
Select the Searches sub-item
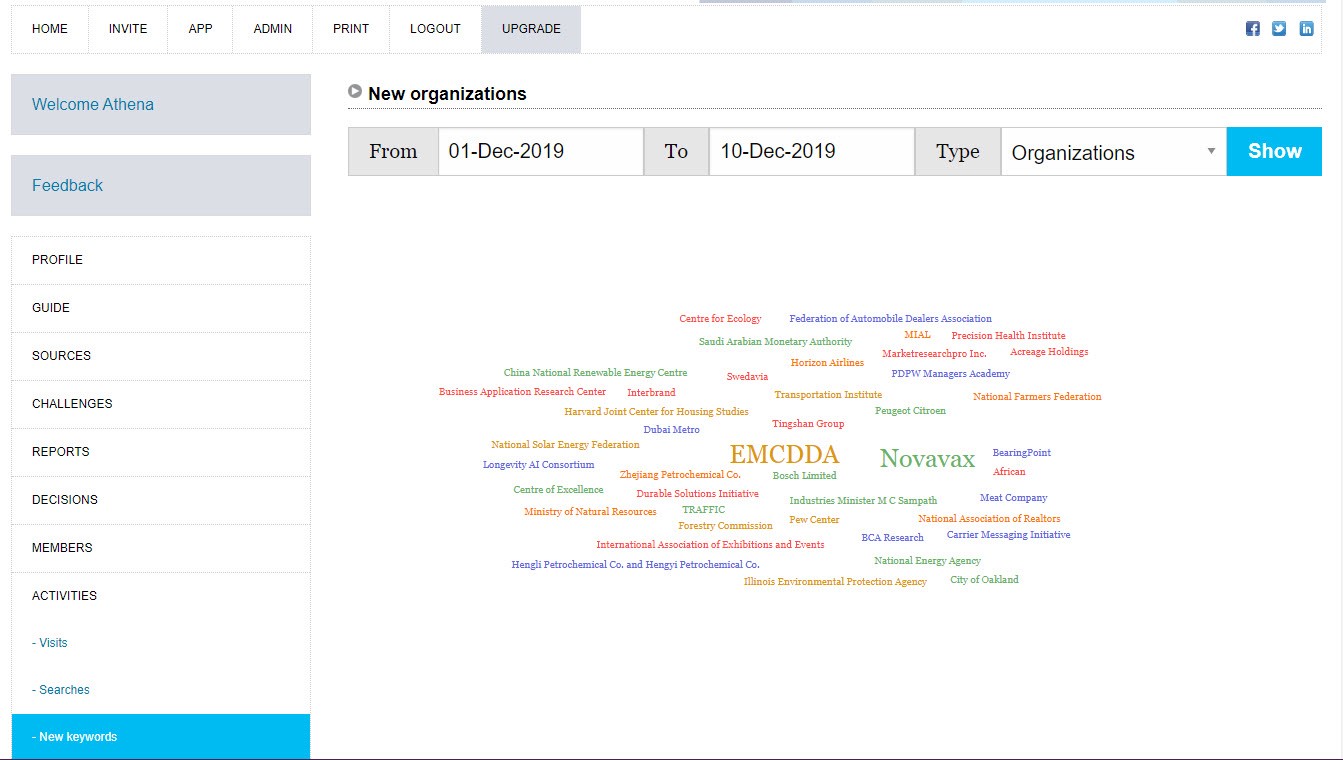161,690
